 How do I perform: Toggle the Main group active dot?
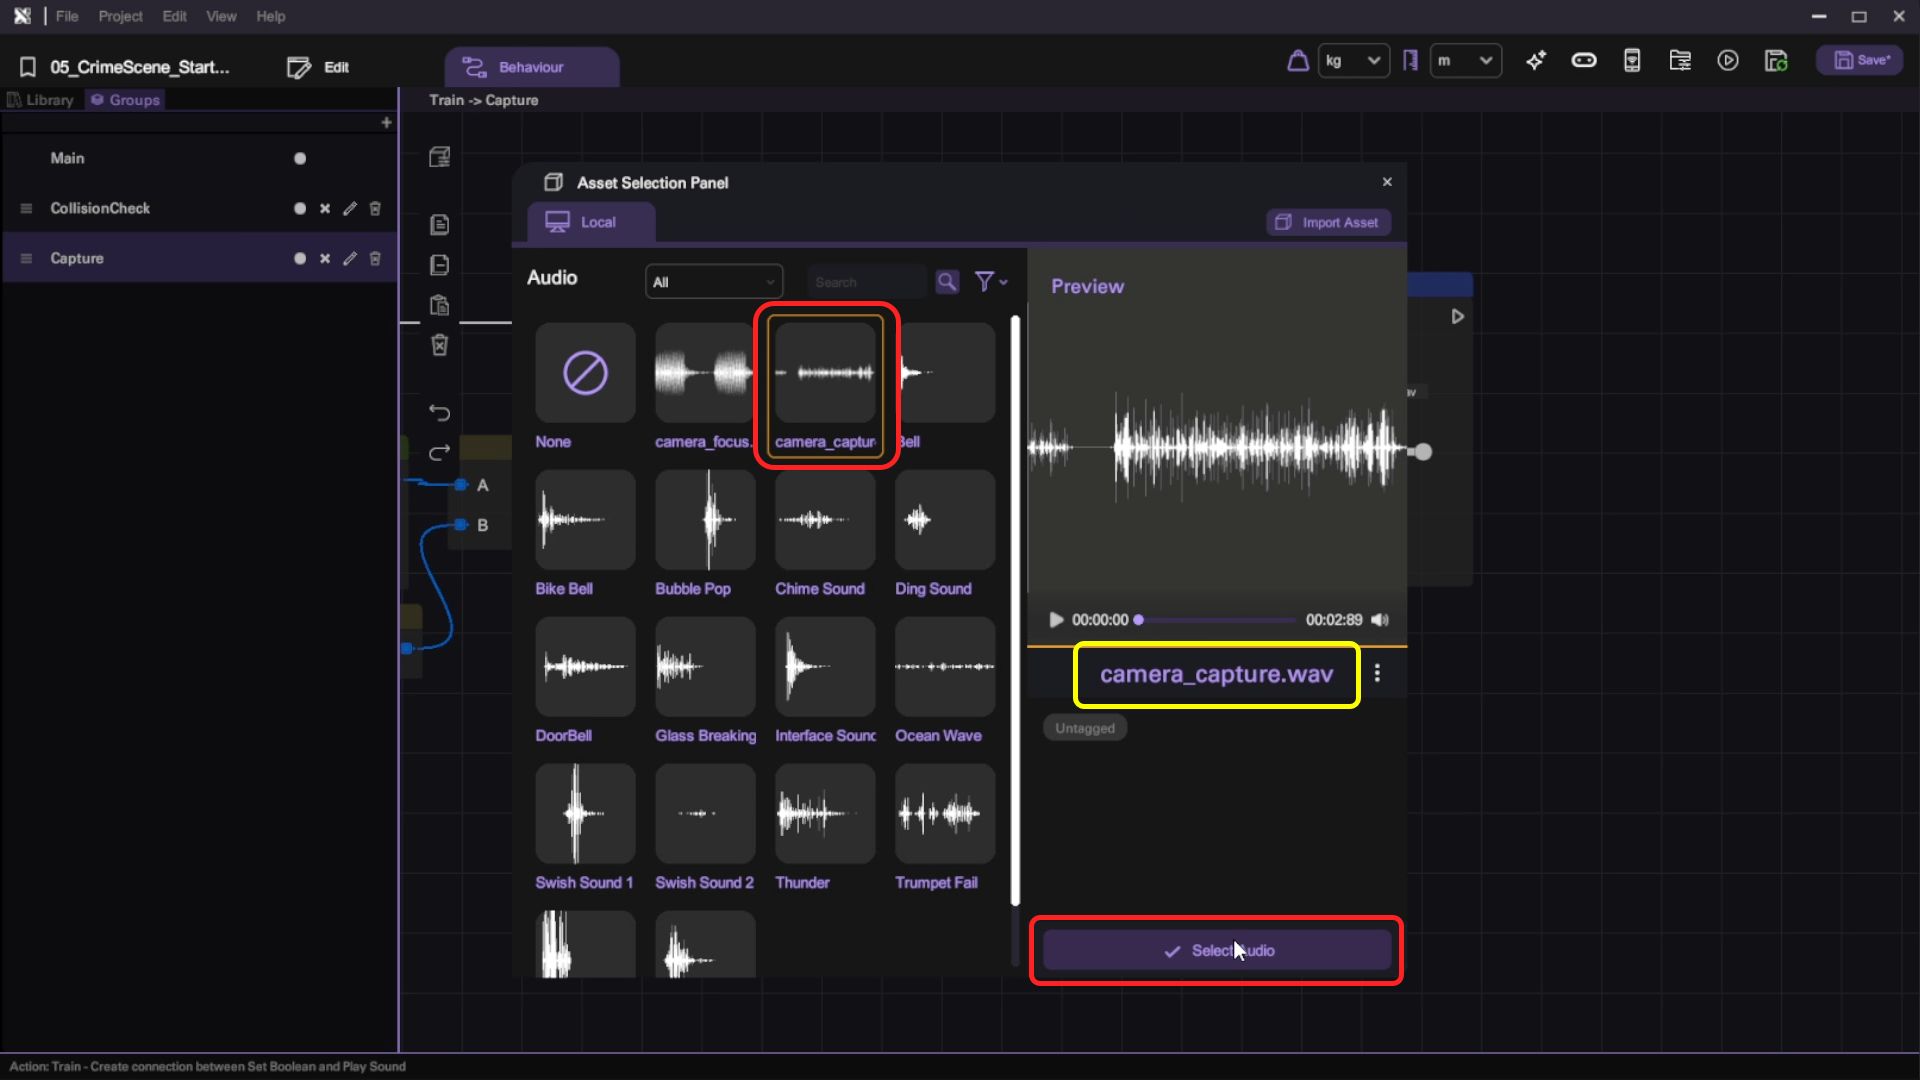click(x=299, y=158)
